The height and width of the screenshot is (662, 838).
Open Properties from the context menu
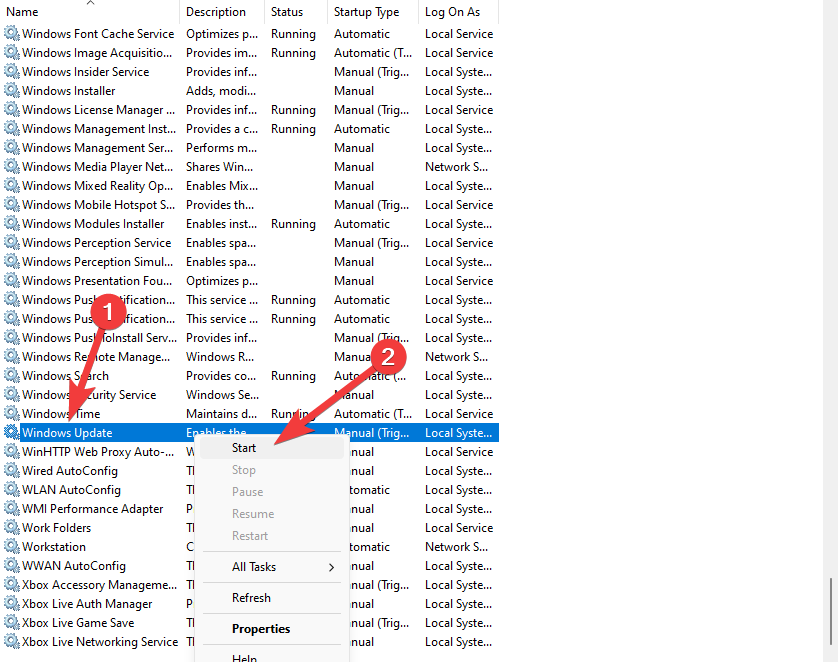point(261,629)
